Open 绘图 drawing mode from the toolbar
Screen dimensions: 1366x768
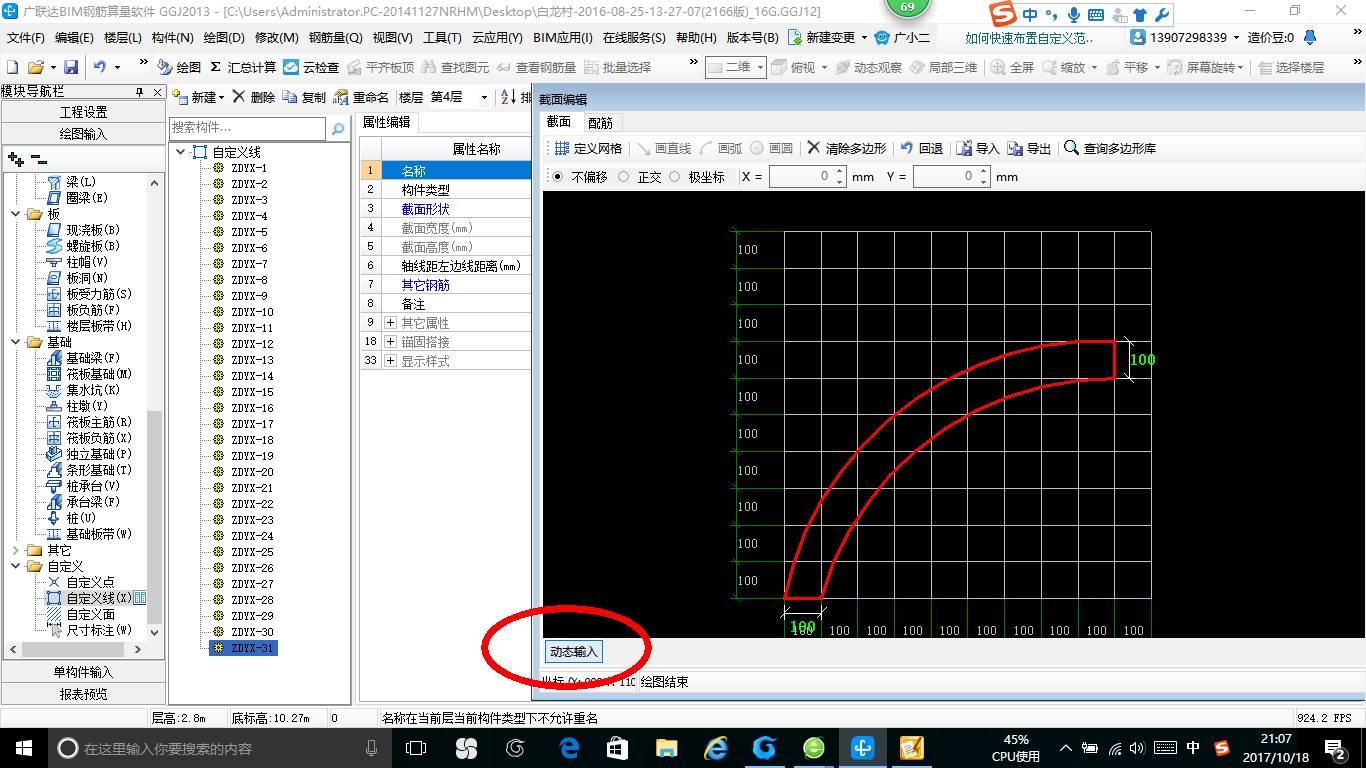[179, 67]
